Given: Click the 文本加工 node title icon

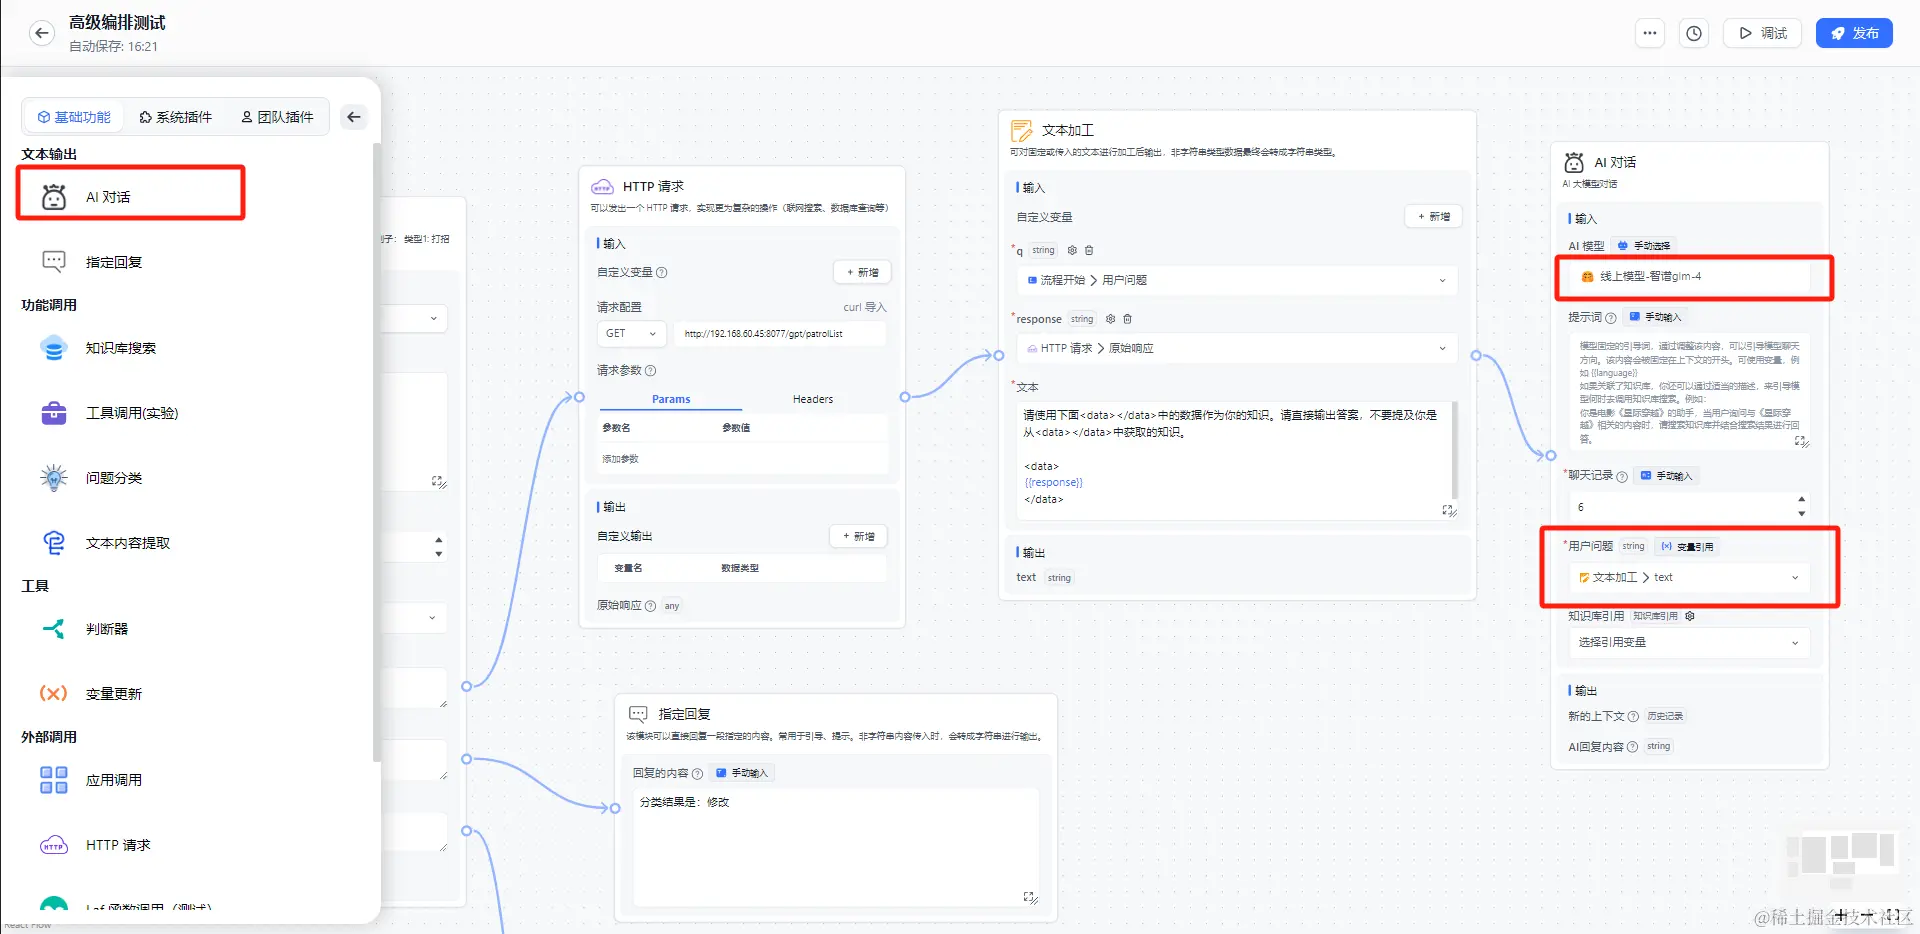Looking at the screenshot, I should 1022,131.
